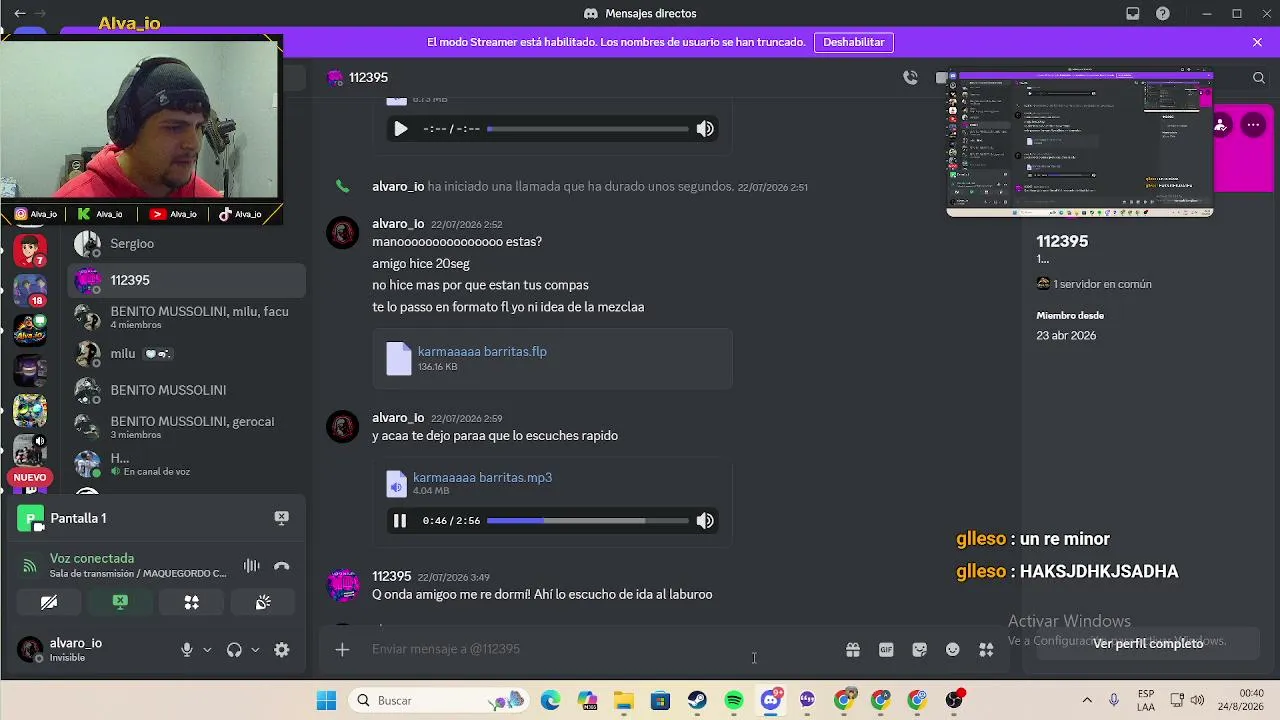This screenshot has height=720, width=1280.
Task: Open the soundboard in voice panel
Action: tap(262, 602)
